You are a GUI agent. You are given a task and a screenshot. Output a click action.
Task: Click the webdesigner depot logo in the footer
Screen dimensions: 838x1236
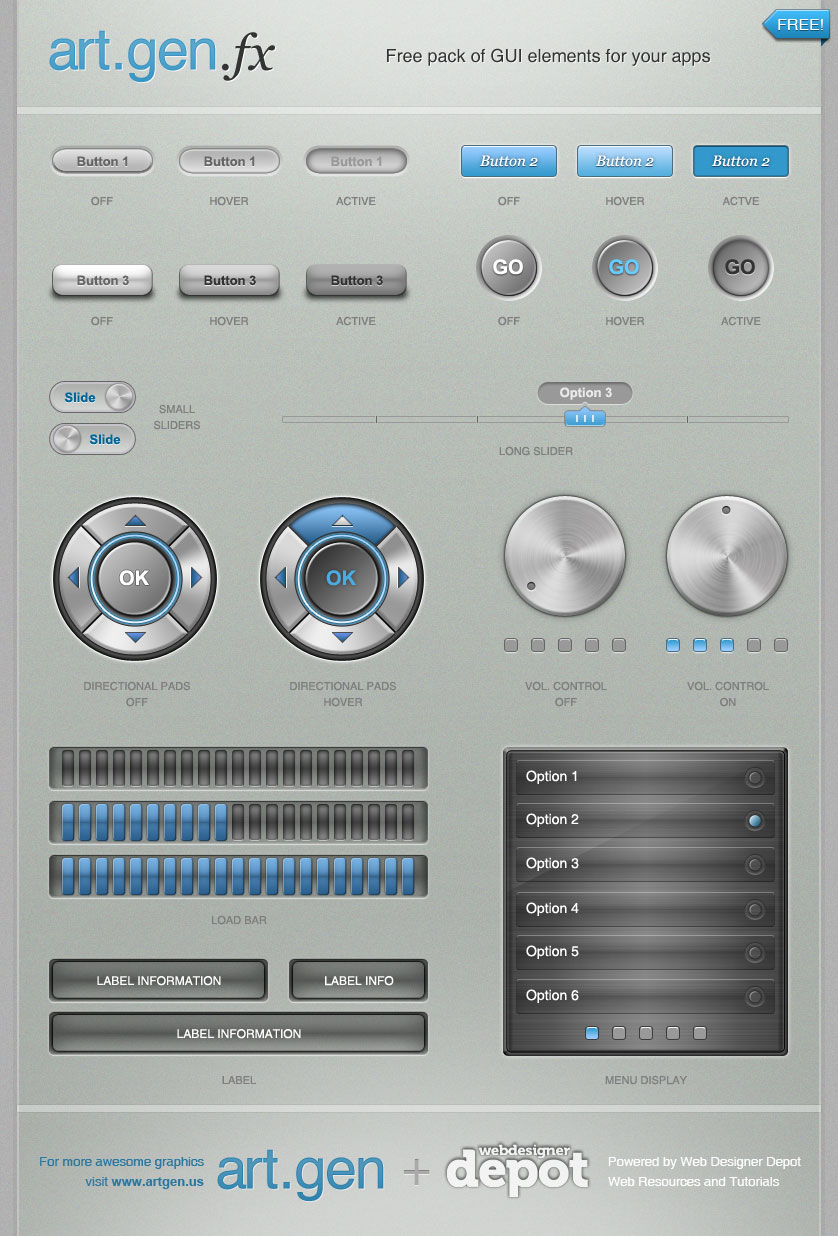(517, 1170)
